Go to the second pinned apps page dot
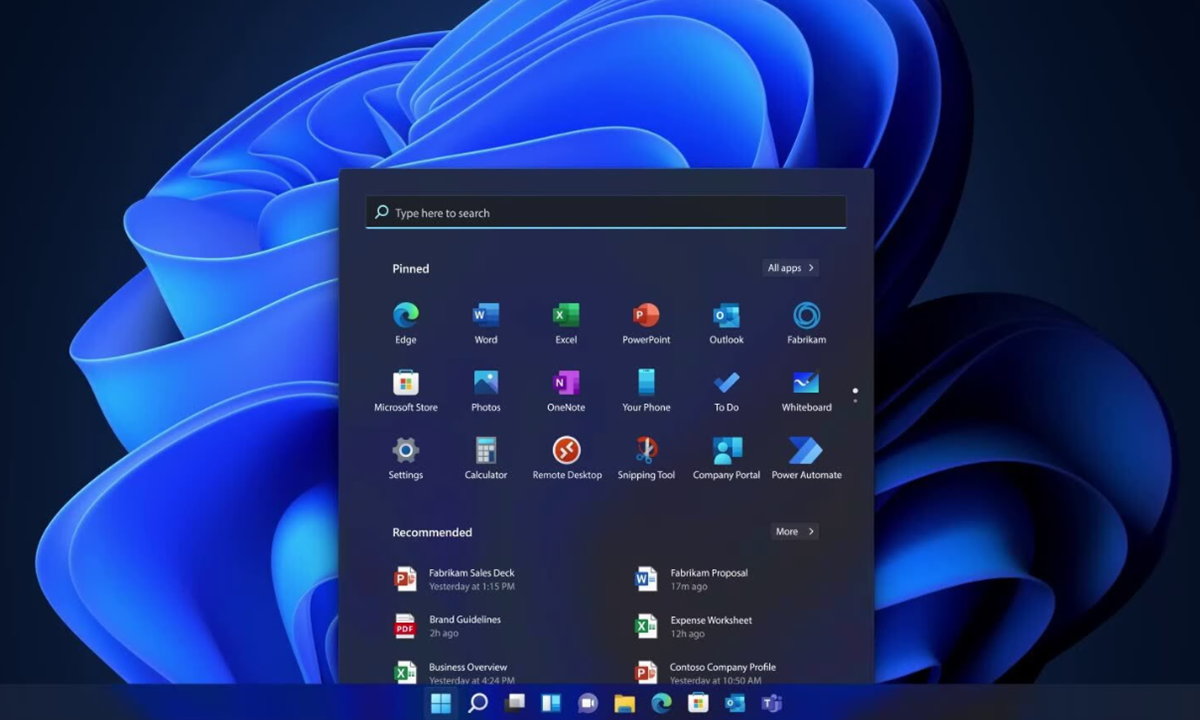The height and width of the screenshot is (720, 1200). [x=855, y=401]
